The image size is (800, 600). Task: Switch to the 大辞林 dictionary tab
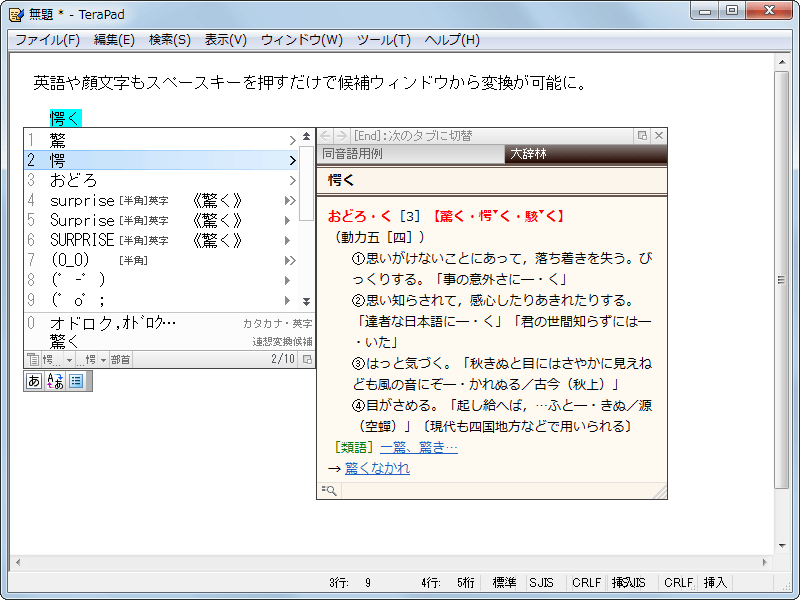click(586, 154)
